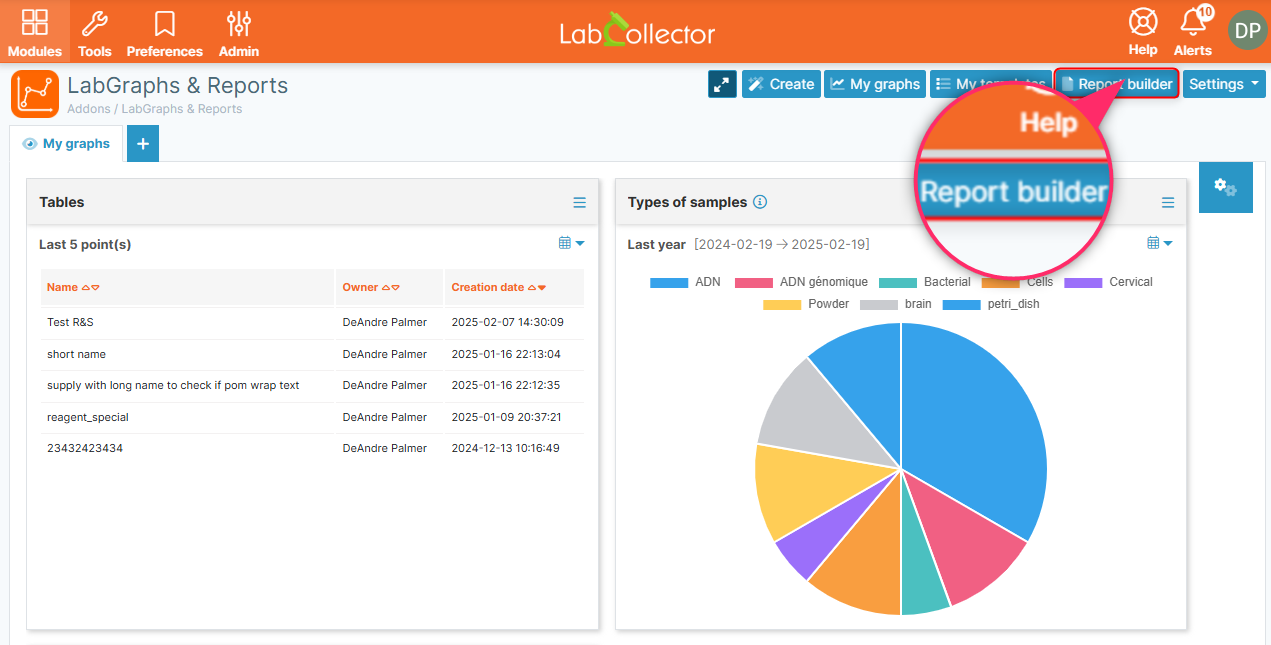Open the Modules menu
This screenshot has height=645, width=1271.
pyautogui.click(x=35, y=32)
